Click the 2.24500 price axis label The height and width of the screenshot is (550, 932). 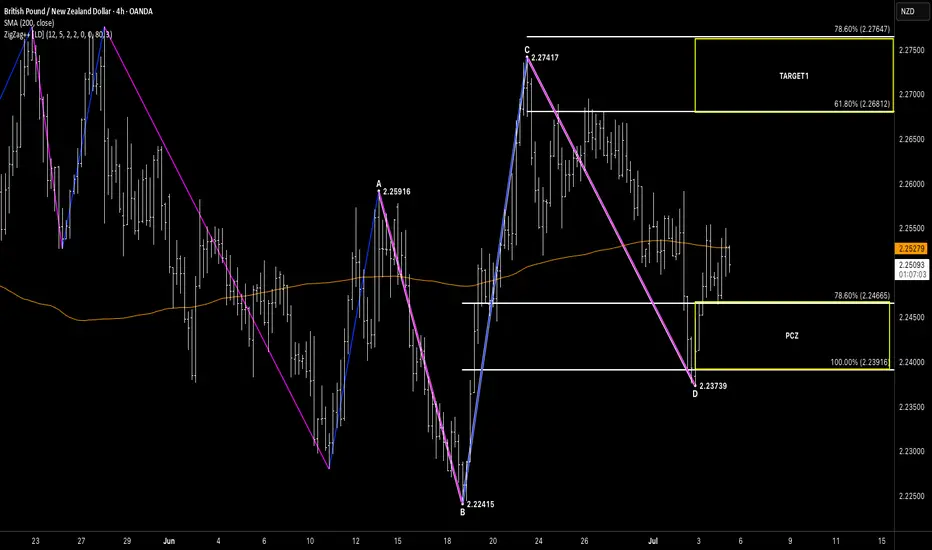click(911, 318)
